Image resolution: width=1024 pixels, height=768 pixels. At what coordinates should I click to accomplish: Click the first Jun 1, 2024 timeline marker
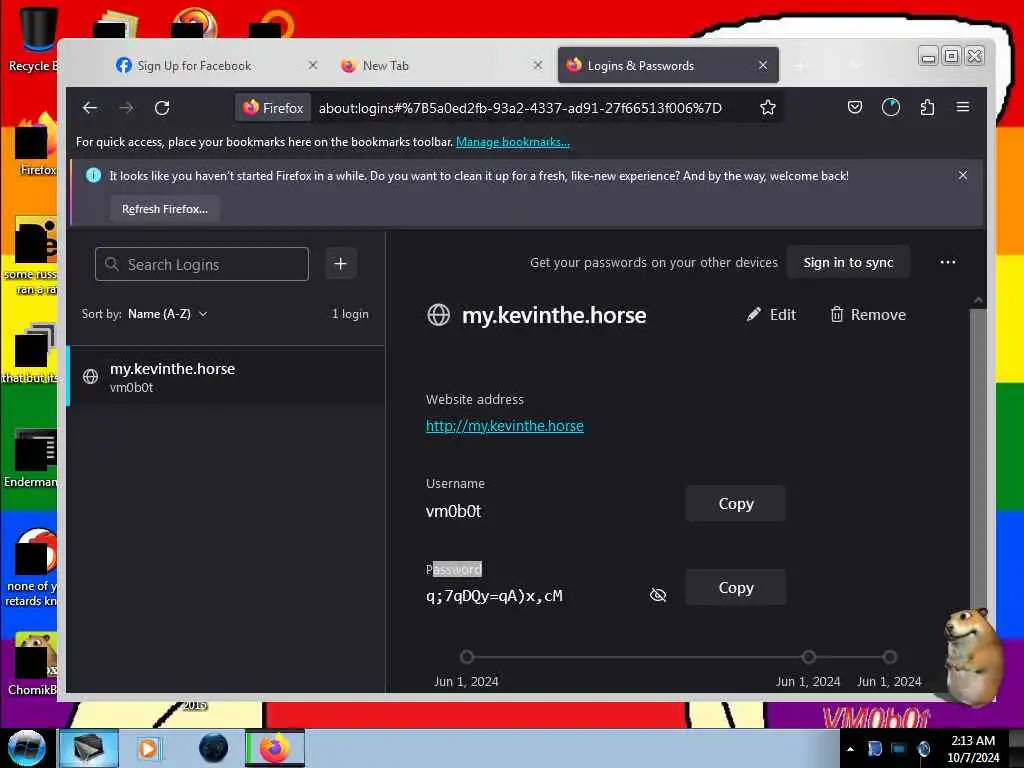tap(466, 657)
